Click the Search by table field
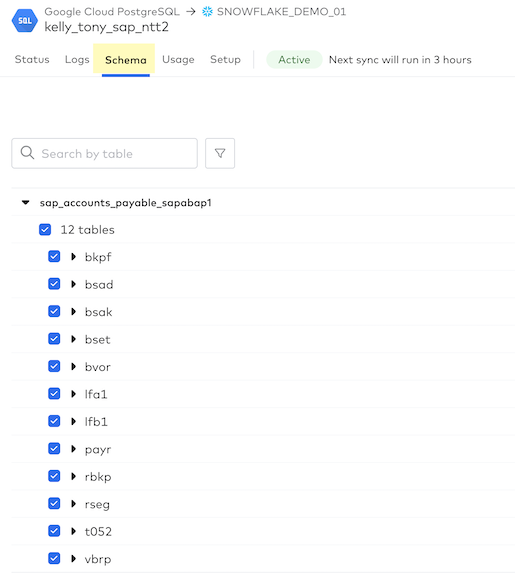515x575 pixels. pos(105,153)
